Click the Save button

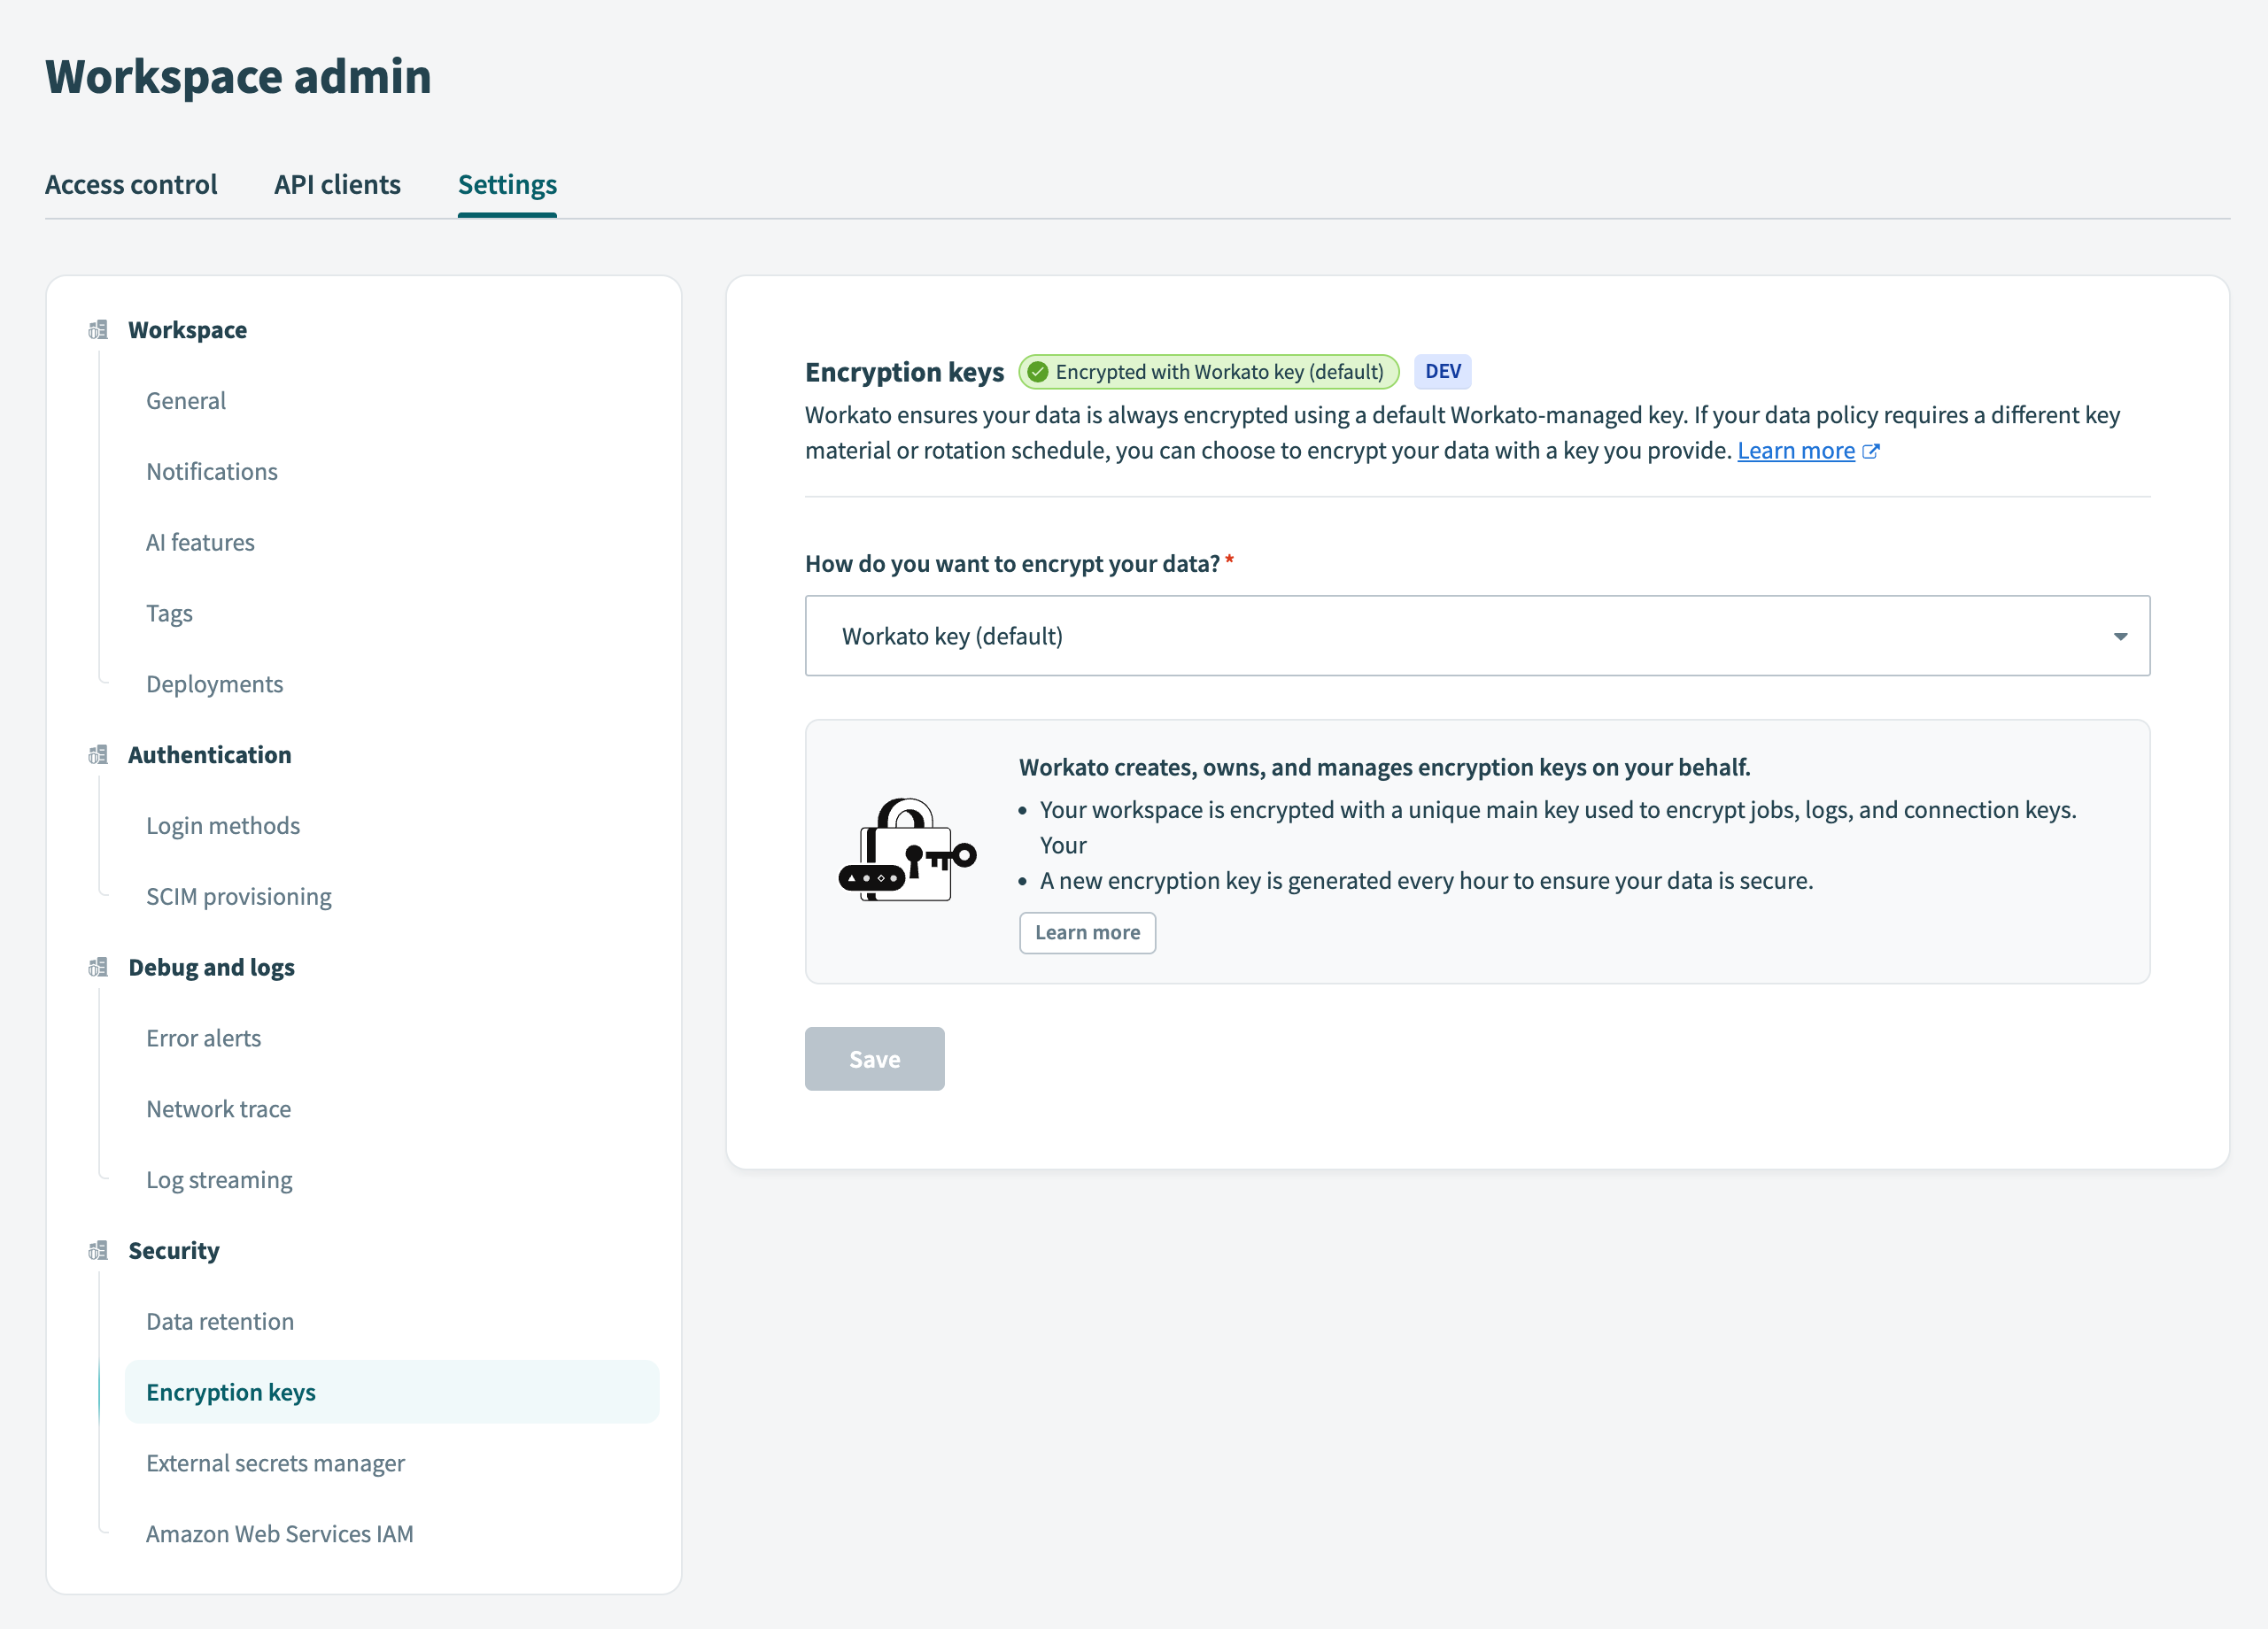point(874,1058)
